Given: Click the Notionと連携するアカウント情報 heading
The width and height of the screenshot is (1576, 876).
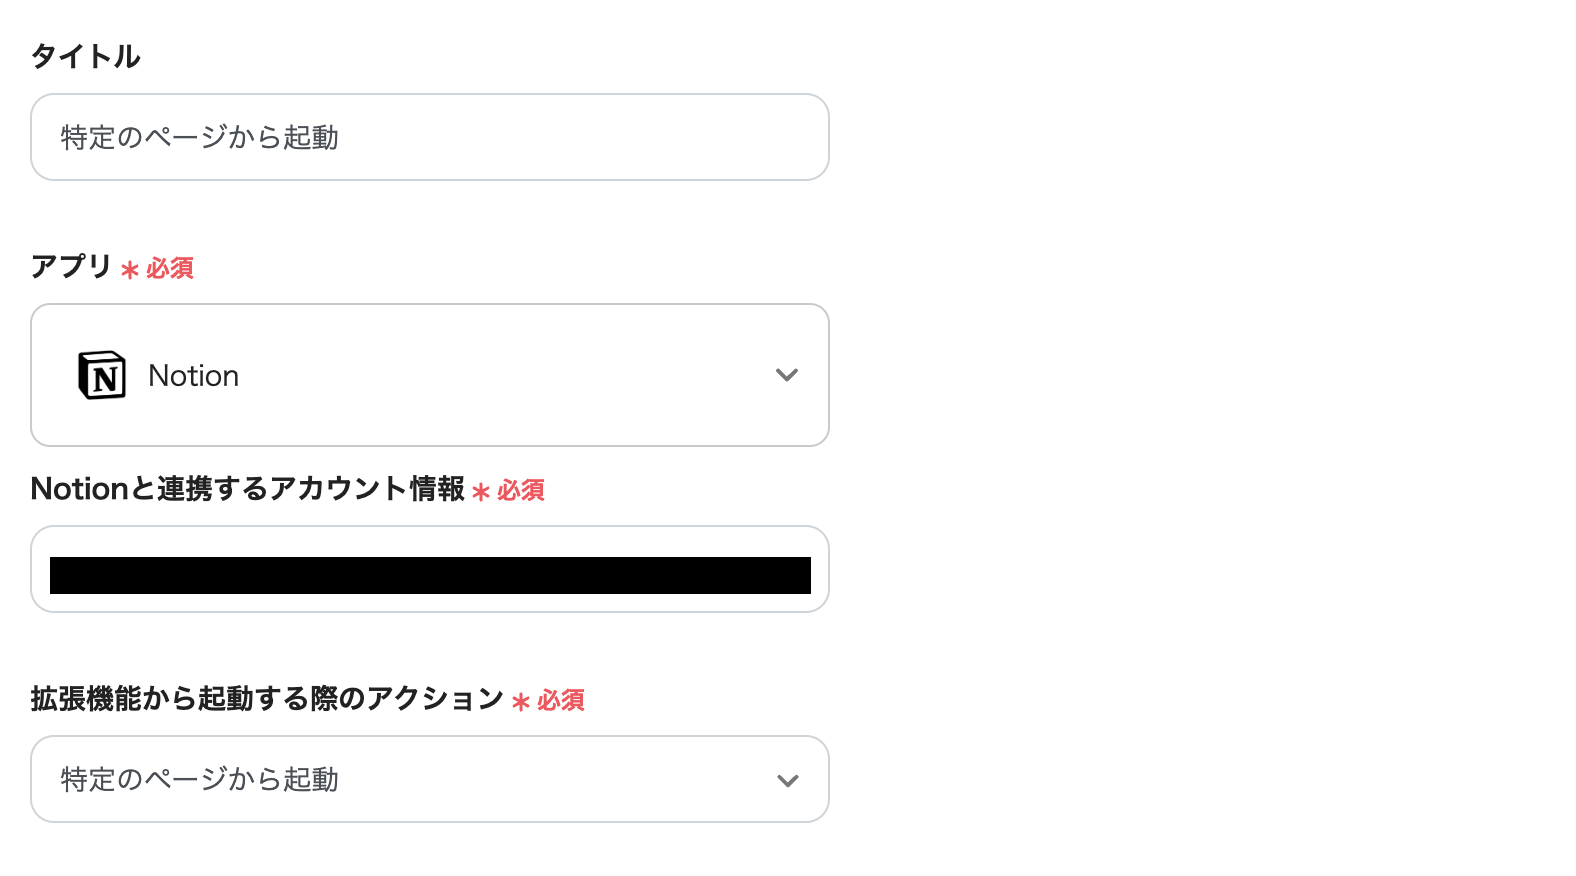Looking at the screenshot, I should [x=246, y=489].
